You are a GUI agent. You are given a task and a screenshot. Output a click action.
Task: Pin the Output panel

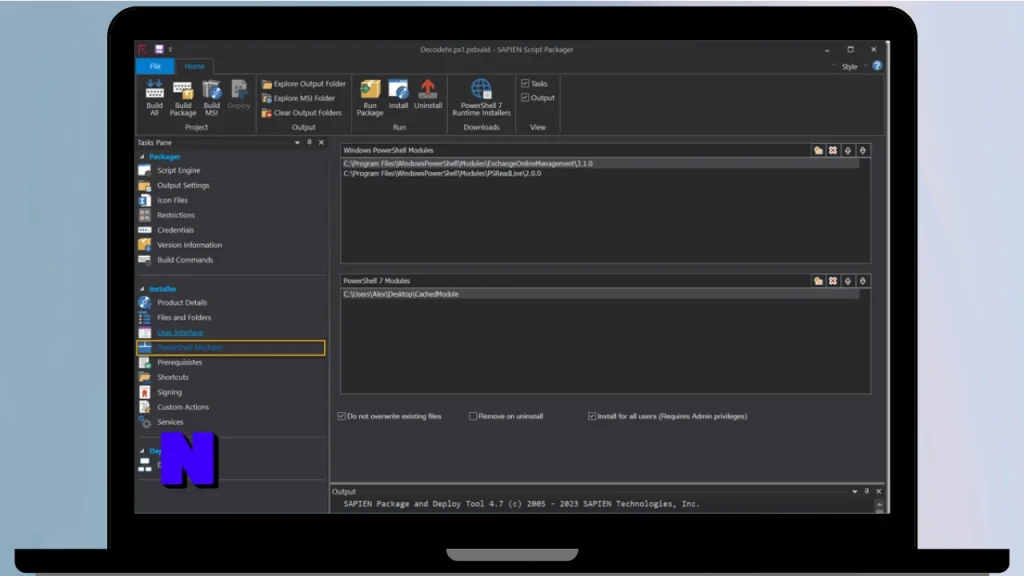point(867,492)
